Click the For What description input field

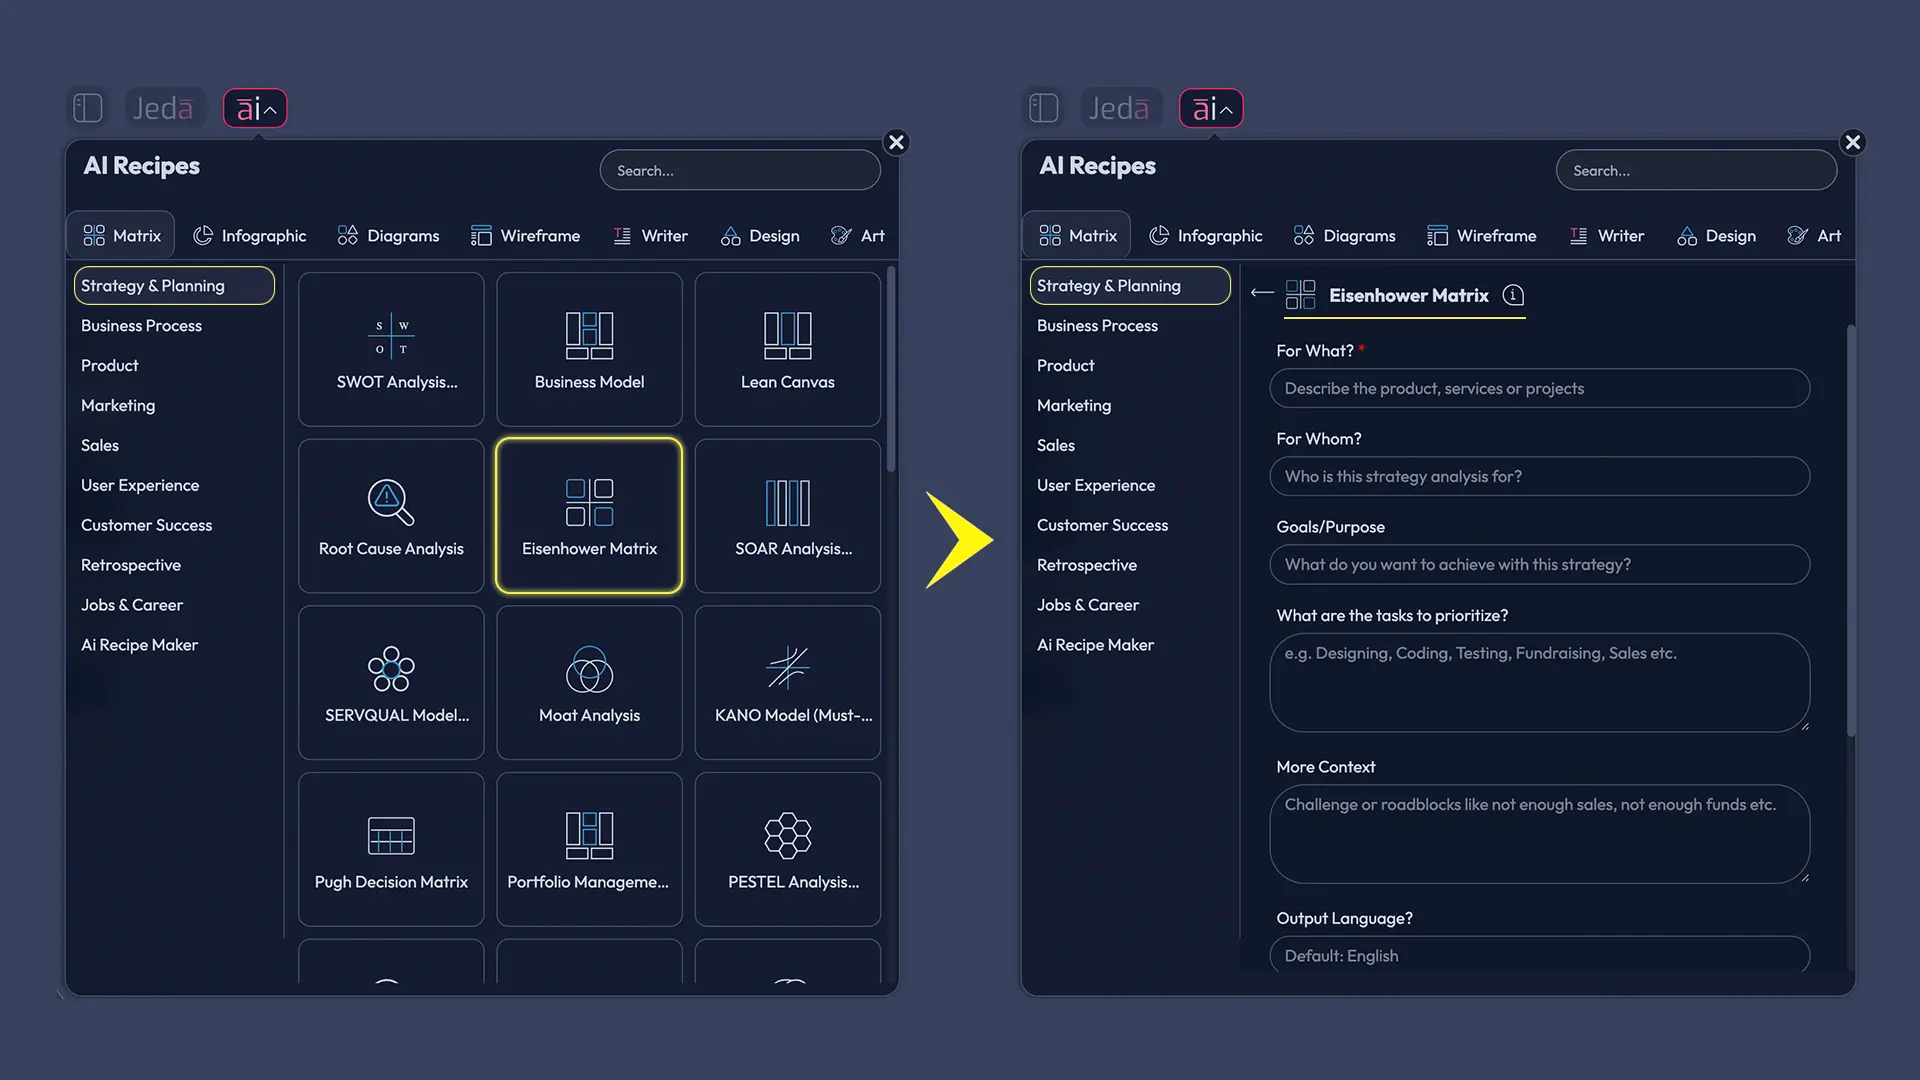1539,388
